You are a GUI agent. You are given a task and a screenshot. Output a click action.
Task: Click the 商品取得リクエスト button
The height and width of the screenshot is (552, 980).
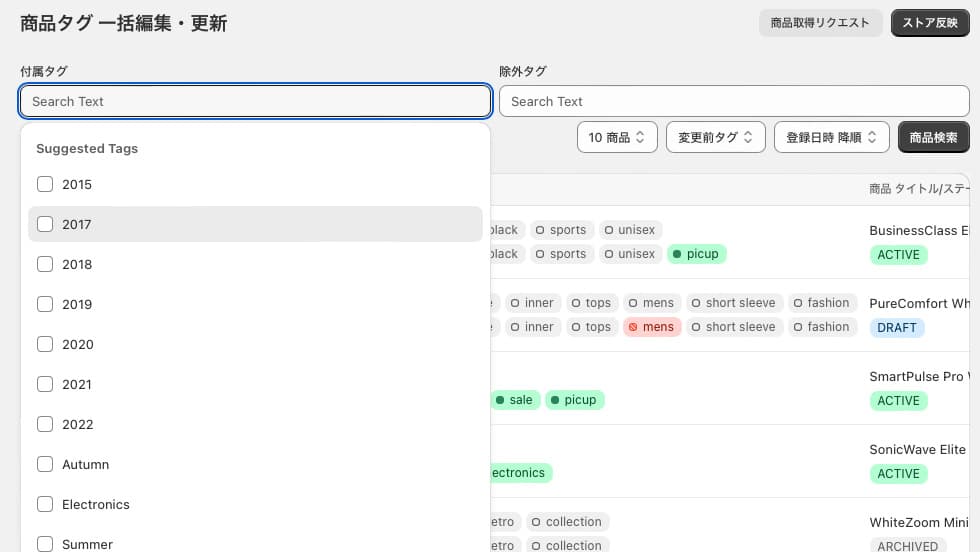pyautogui.click(x=820, y=23)
